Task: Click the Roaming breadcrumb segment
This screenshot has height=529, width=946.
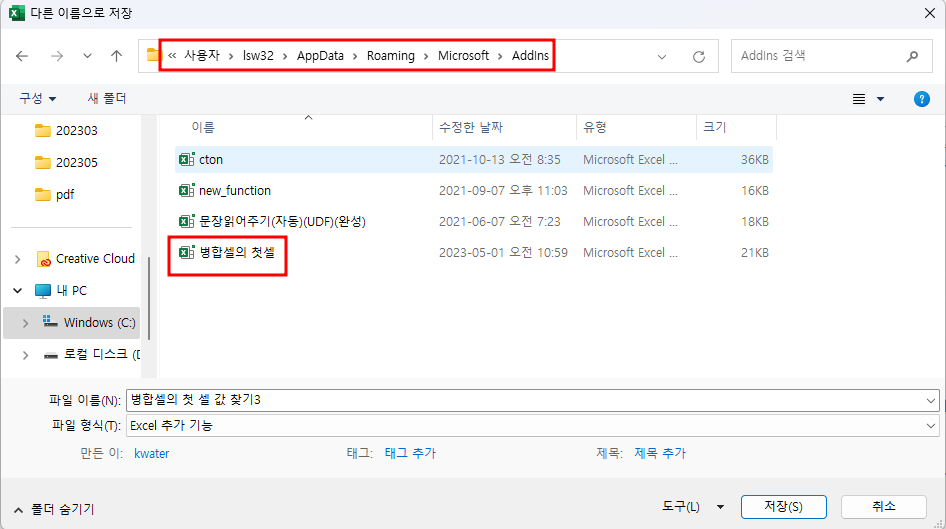Action: pos(390,55)
